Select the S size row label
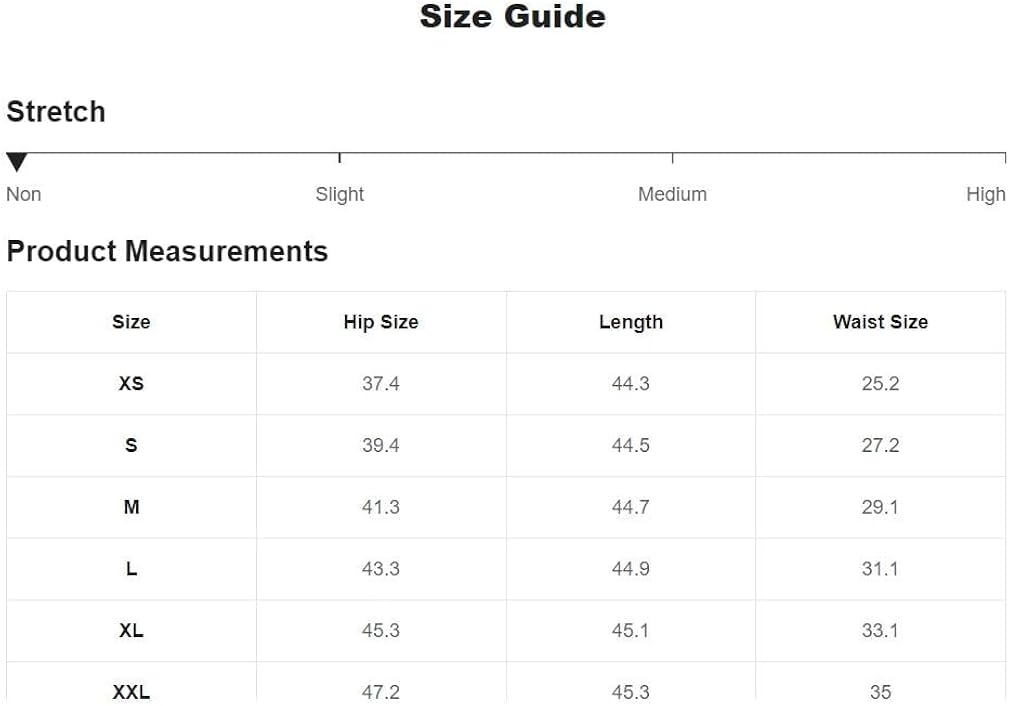 coord(131,446)
